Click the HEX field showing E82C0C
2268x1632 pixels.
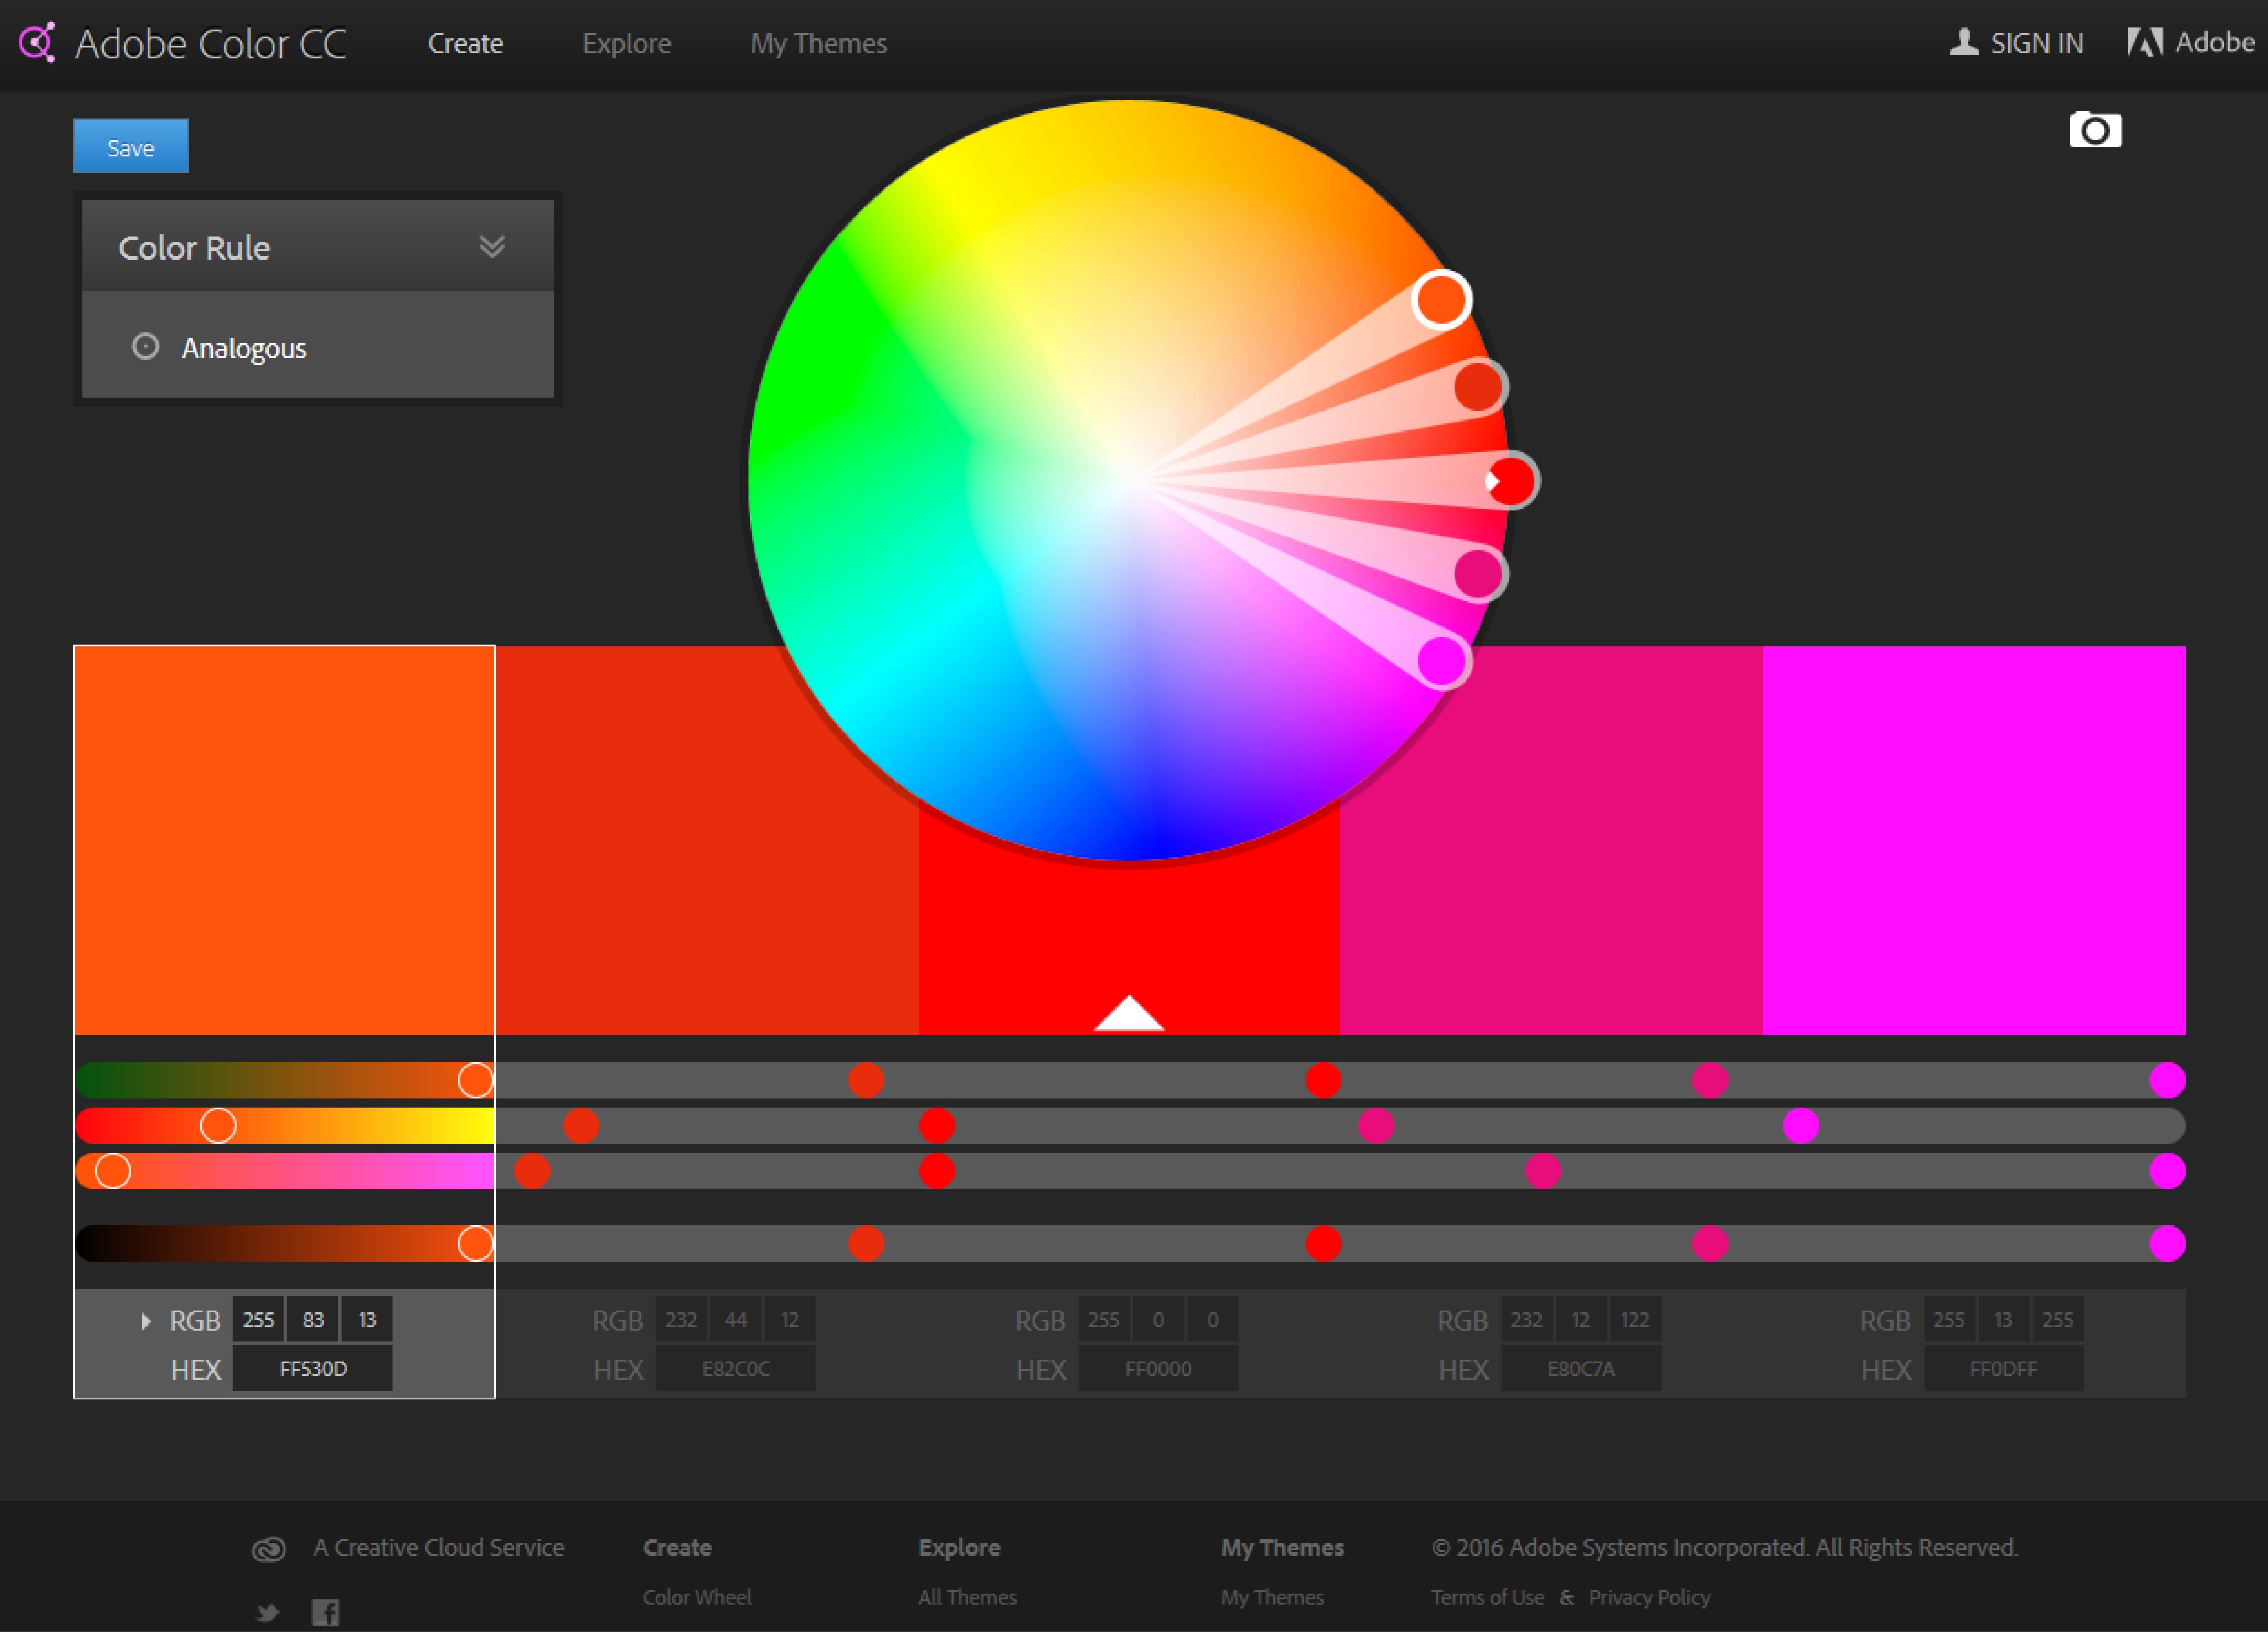point(735,1368)
